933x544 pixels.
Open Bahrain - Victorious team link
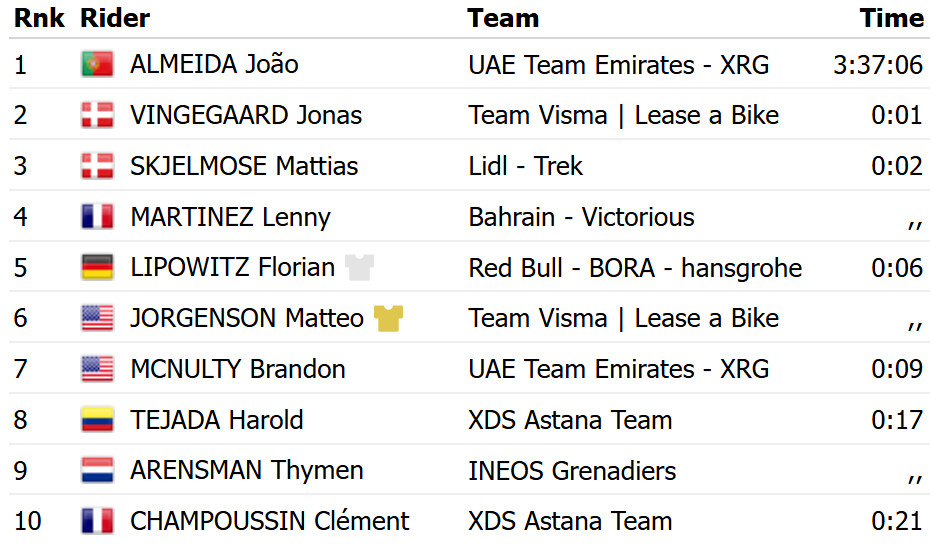click(x=581, y=217)
